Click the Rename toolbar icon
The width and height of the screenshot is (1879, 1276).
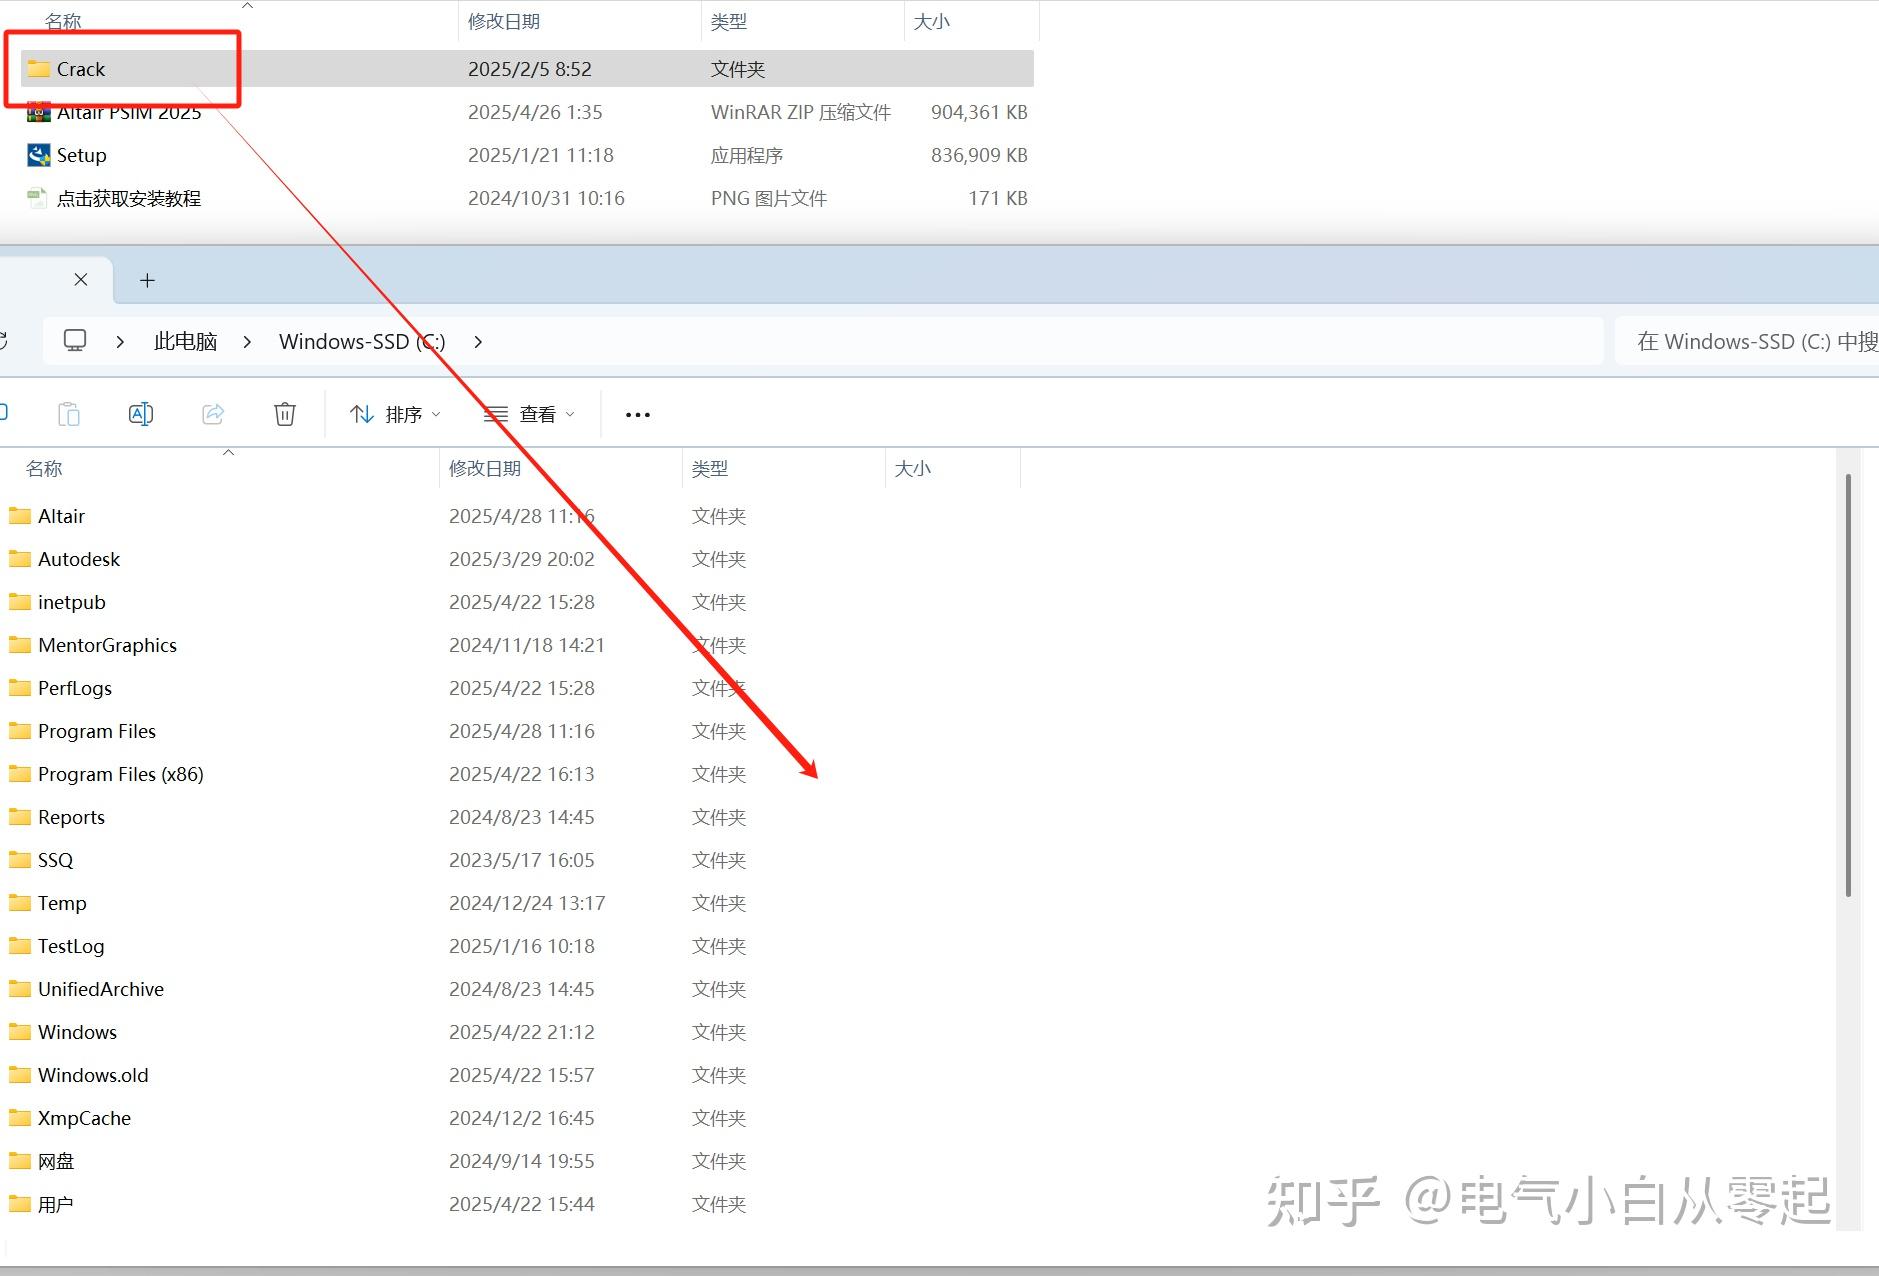coord(141,413)
